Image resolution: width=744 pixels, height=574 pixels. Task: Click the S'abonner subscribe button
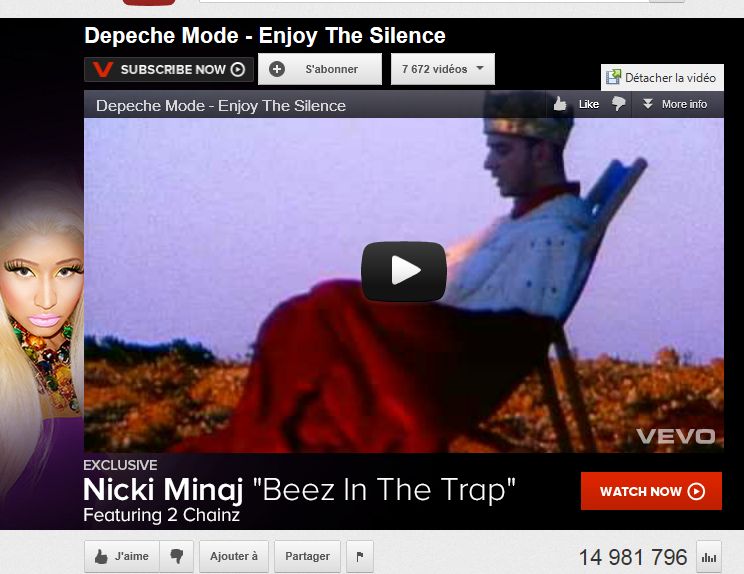[x=320, y=69]
